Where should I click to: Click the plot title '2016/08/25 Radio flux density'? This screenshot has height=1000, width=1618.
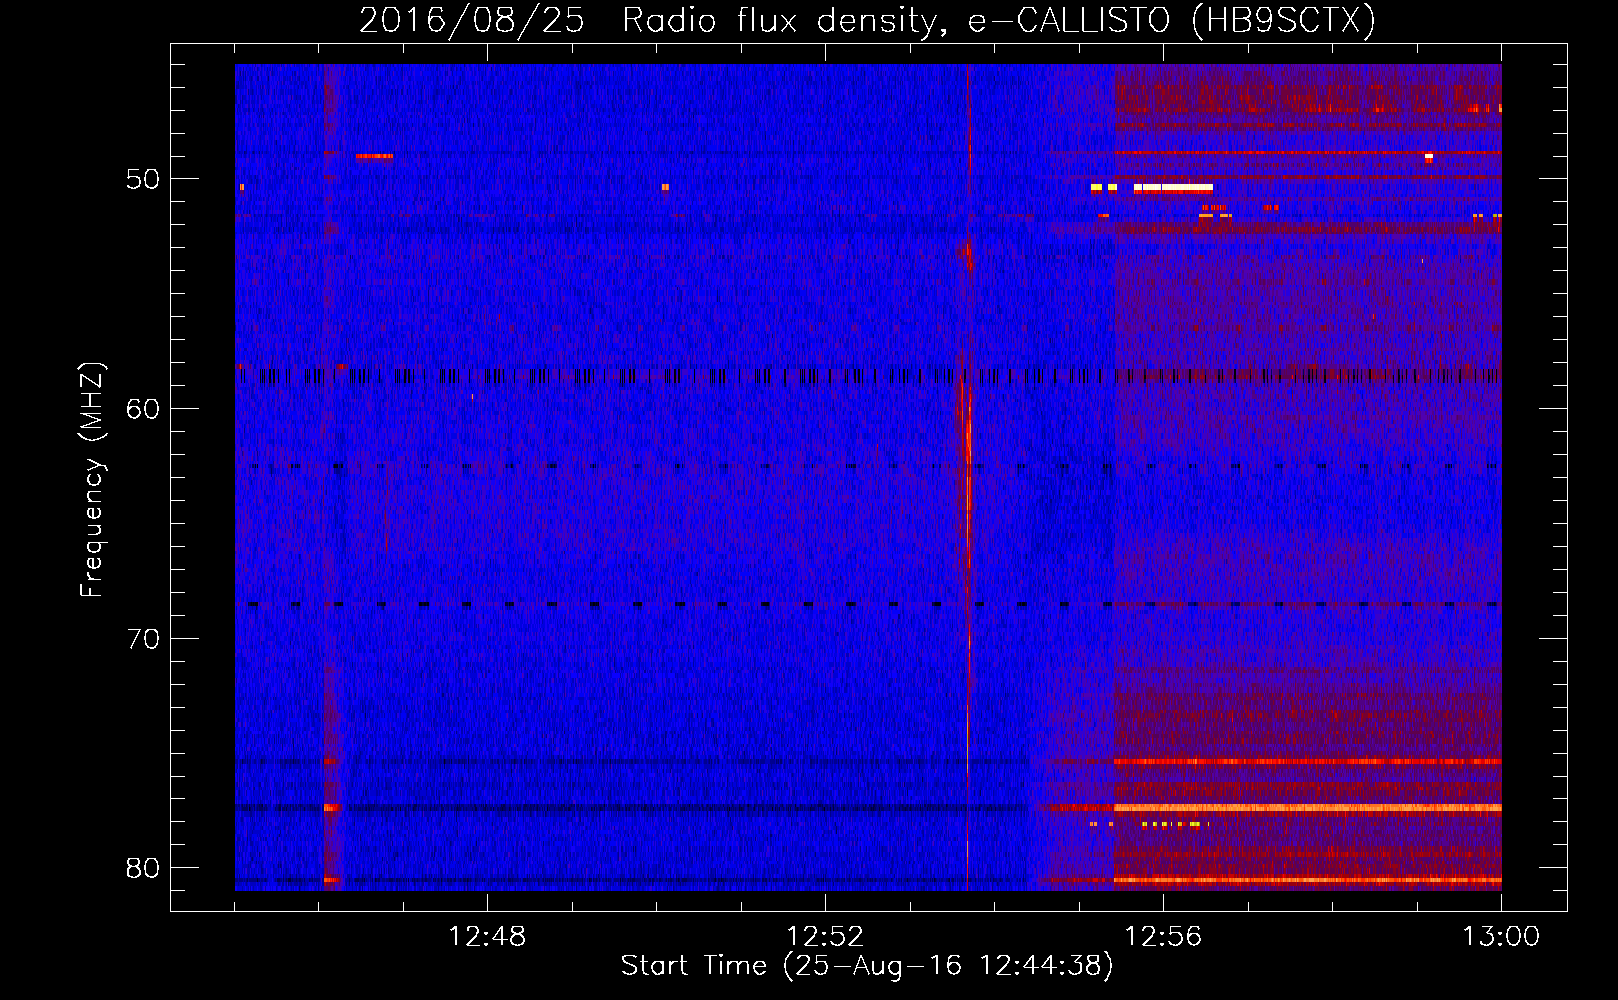(867, 19)
